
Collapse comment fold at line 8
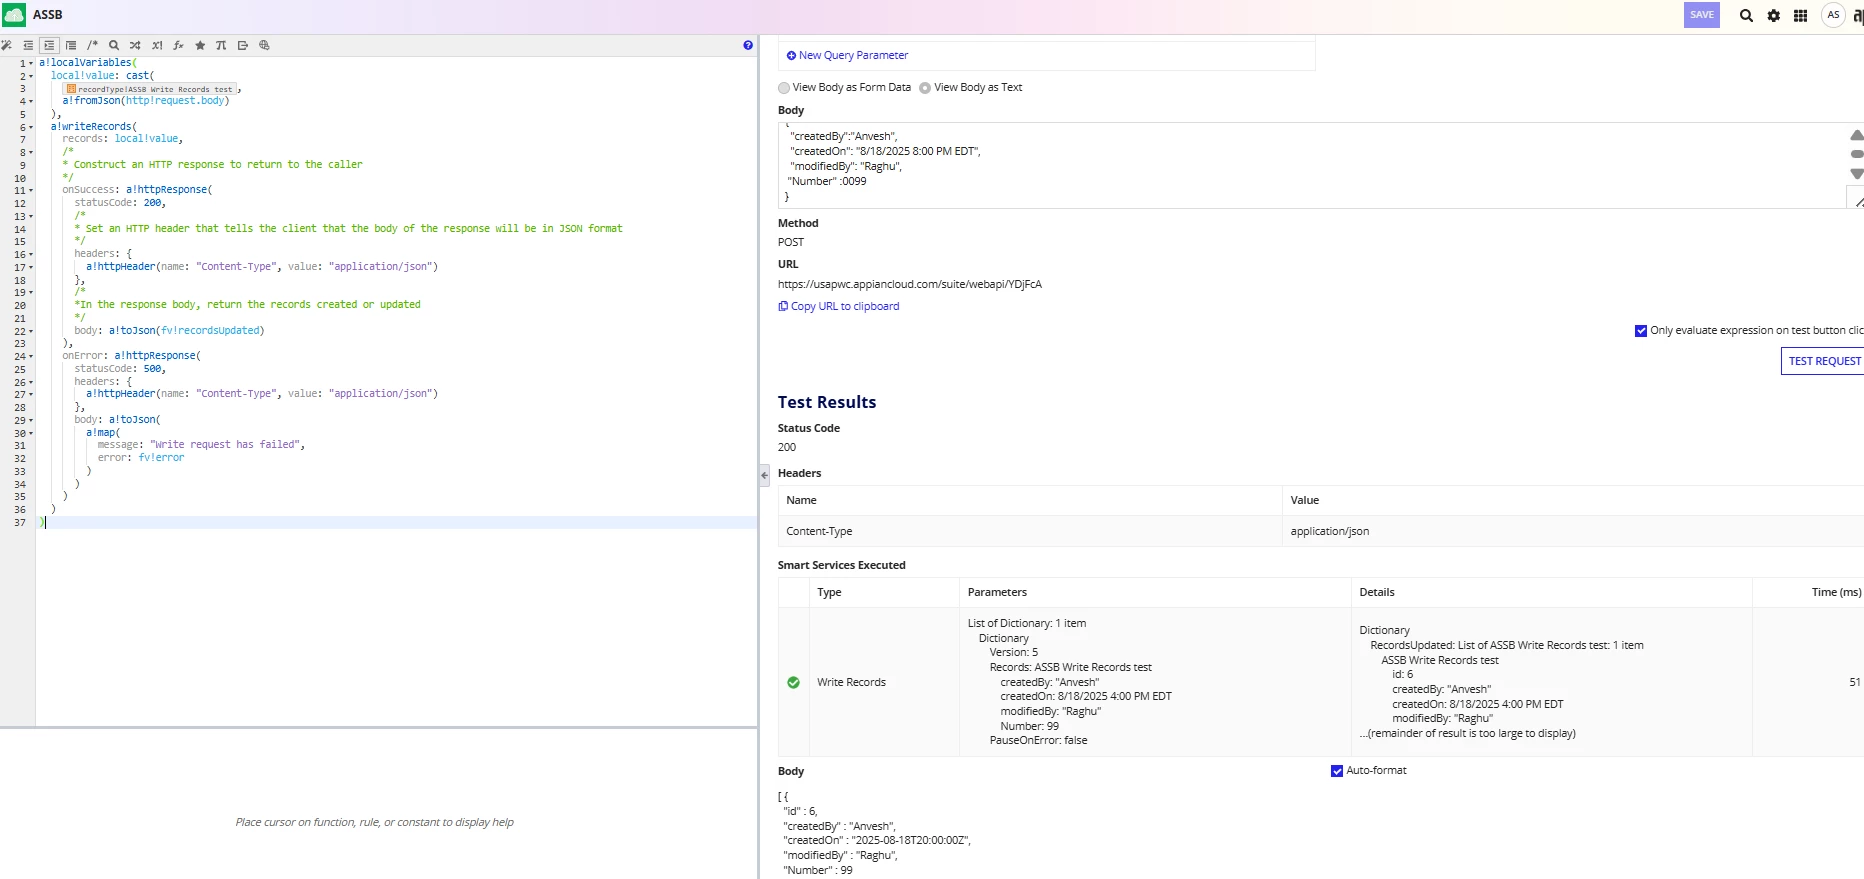31,152
